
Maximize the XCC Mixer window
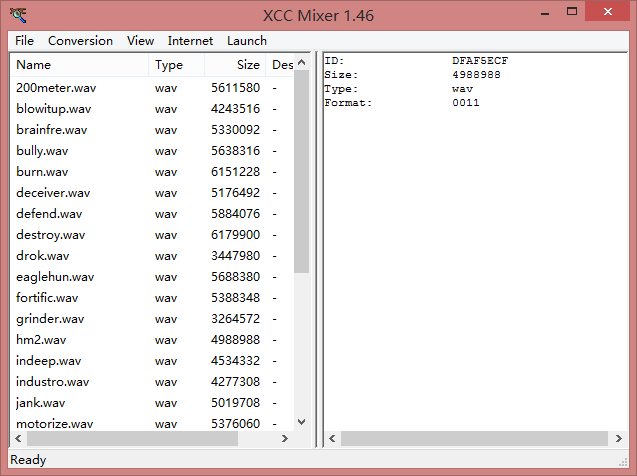click(x=572, y=12)
